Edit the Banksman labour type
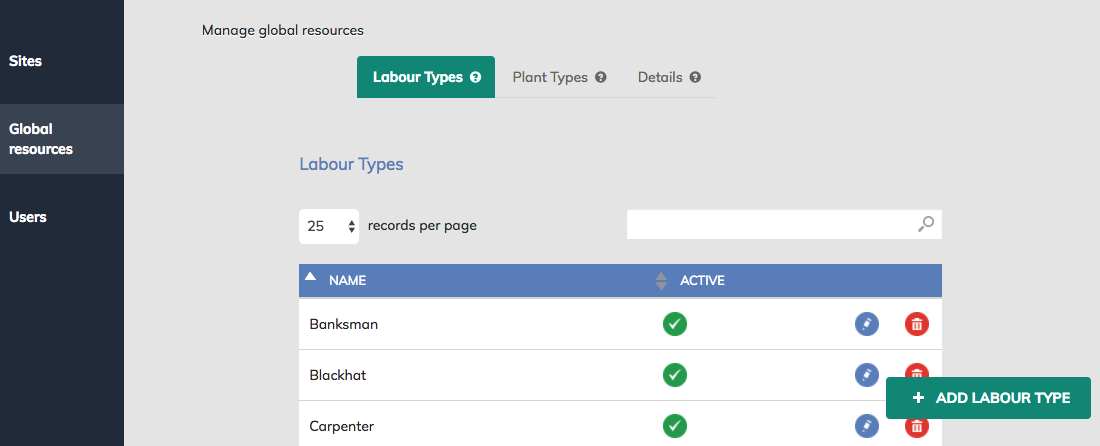1100x446 pixels. coord(866,324)
